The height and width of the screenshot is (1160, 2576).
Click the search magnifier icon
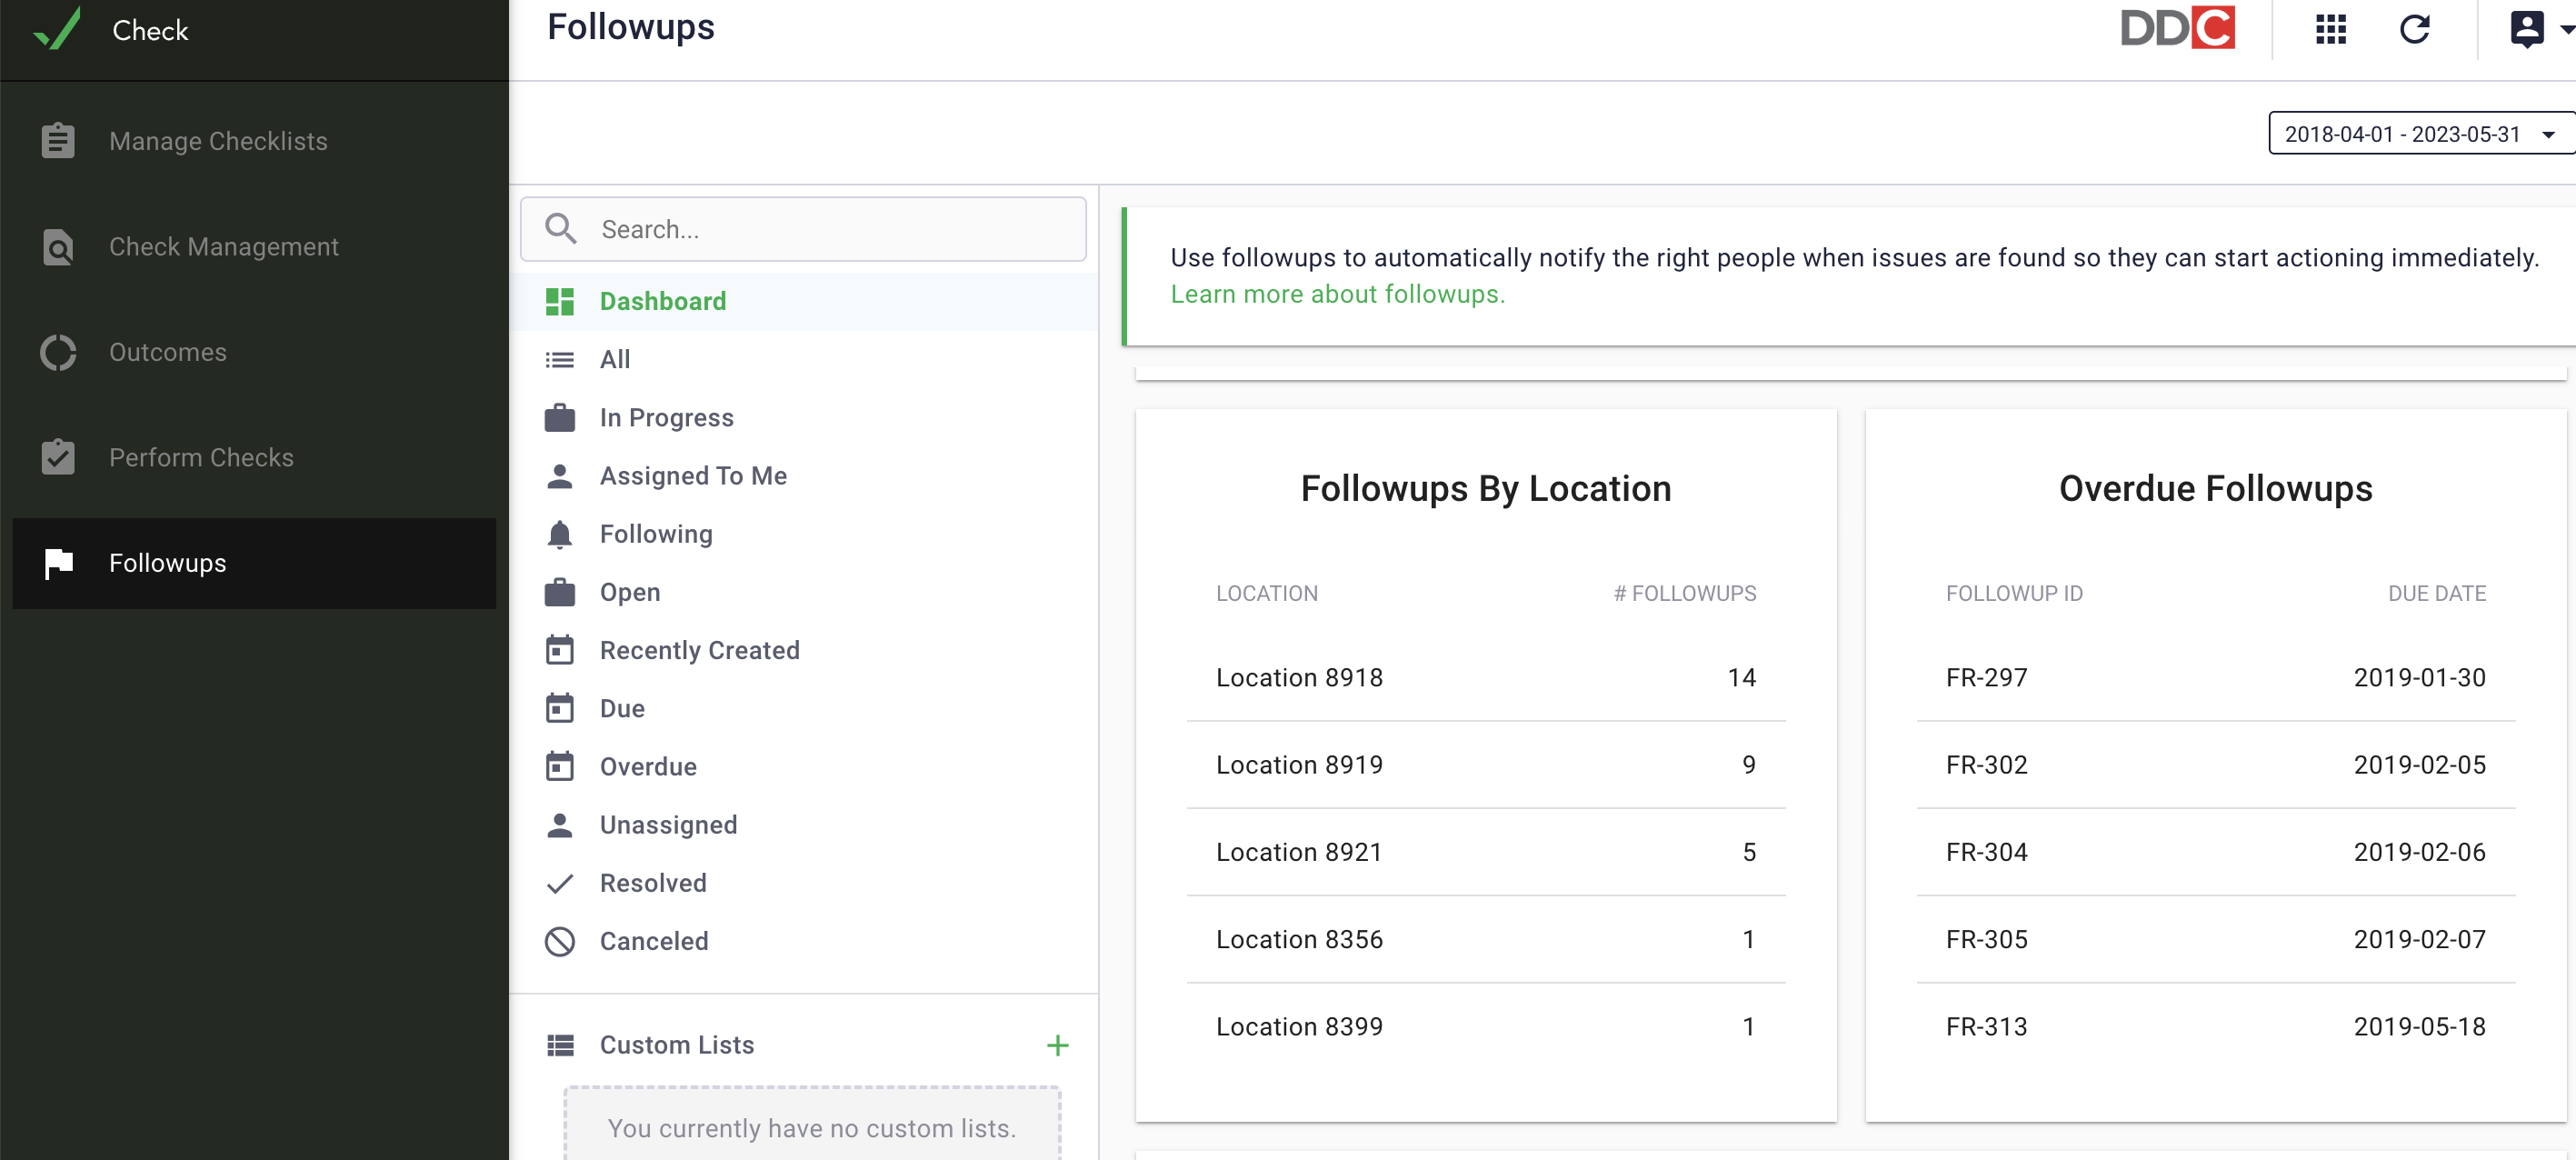[x=561, y=228]
